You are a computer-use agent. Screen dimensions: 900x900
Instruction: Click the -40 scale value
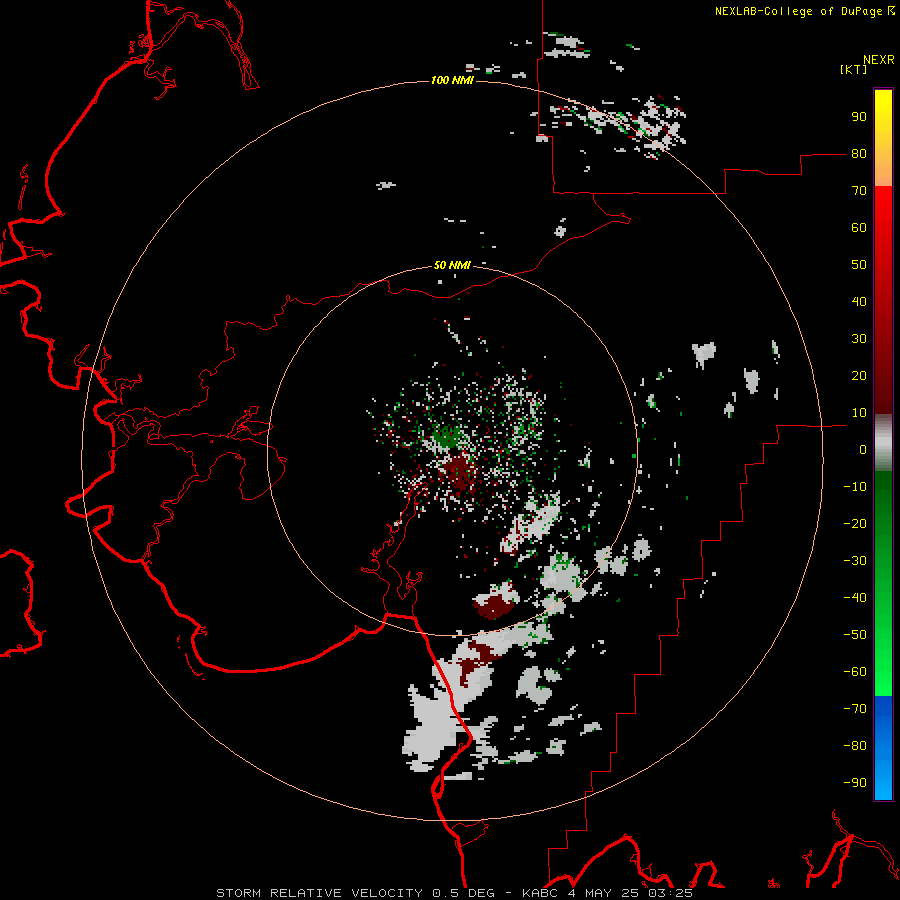click(x=855, y=598)
